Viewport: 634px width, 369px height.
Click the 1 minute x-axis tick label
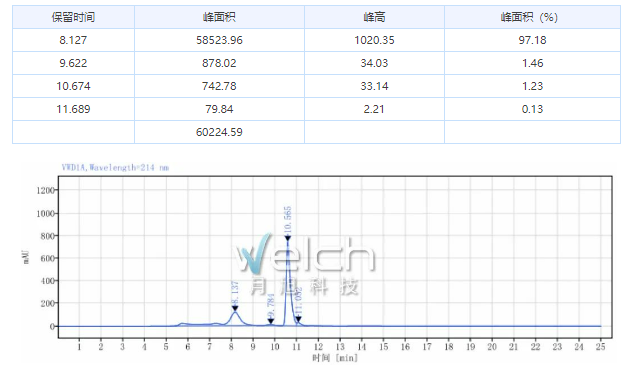(x=79, y=347)
